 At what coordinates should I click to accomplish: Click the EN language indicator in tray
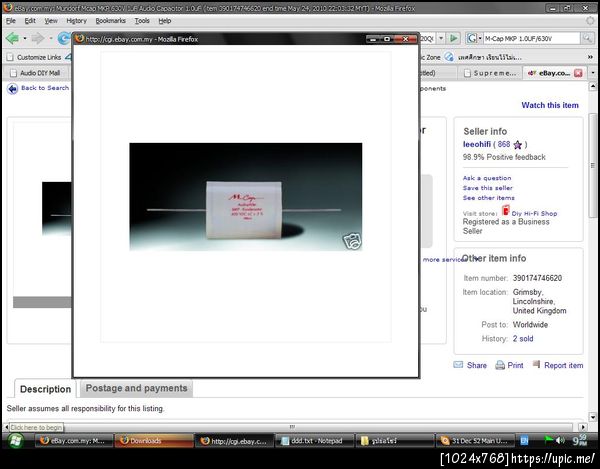[x=524, y=441]
